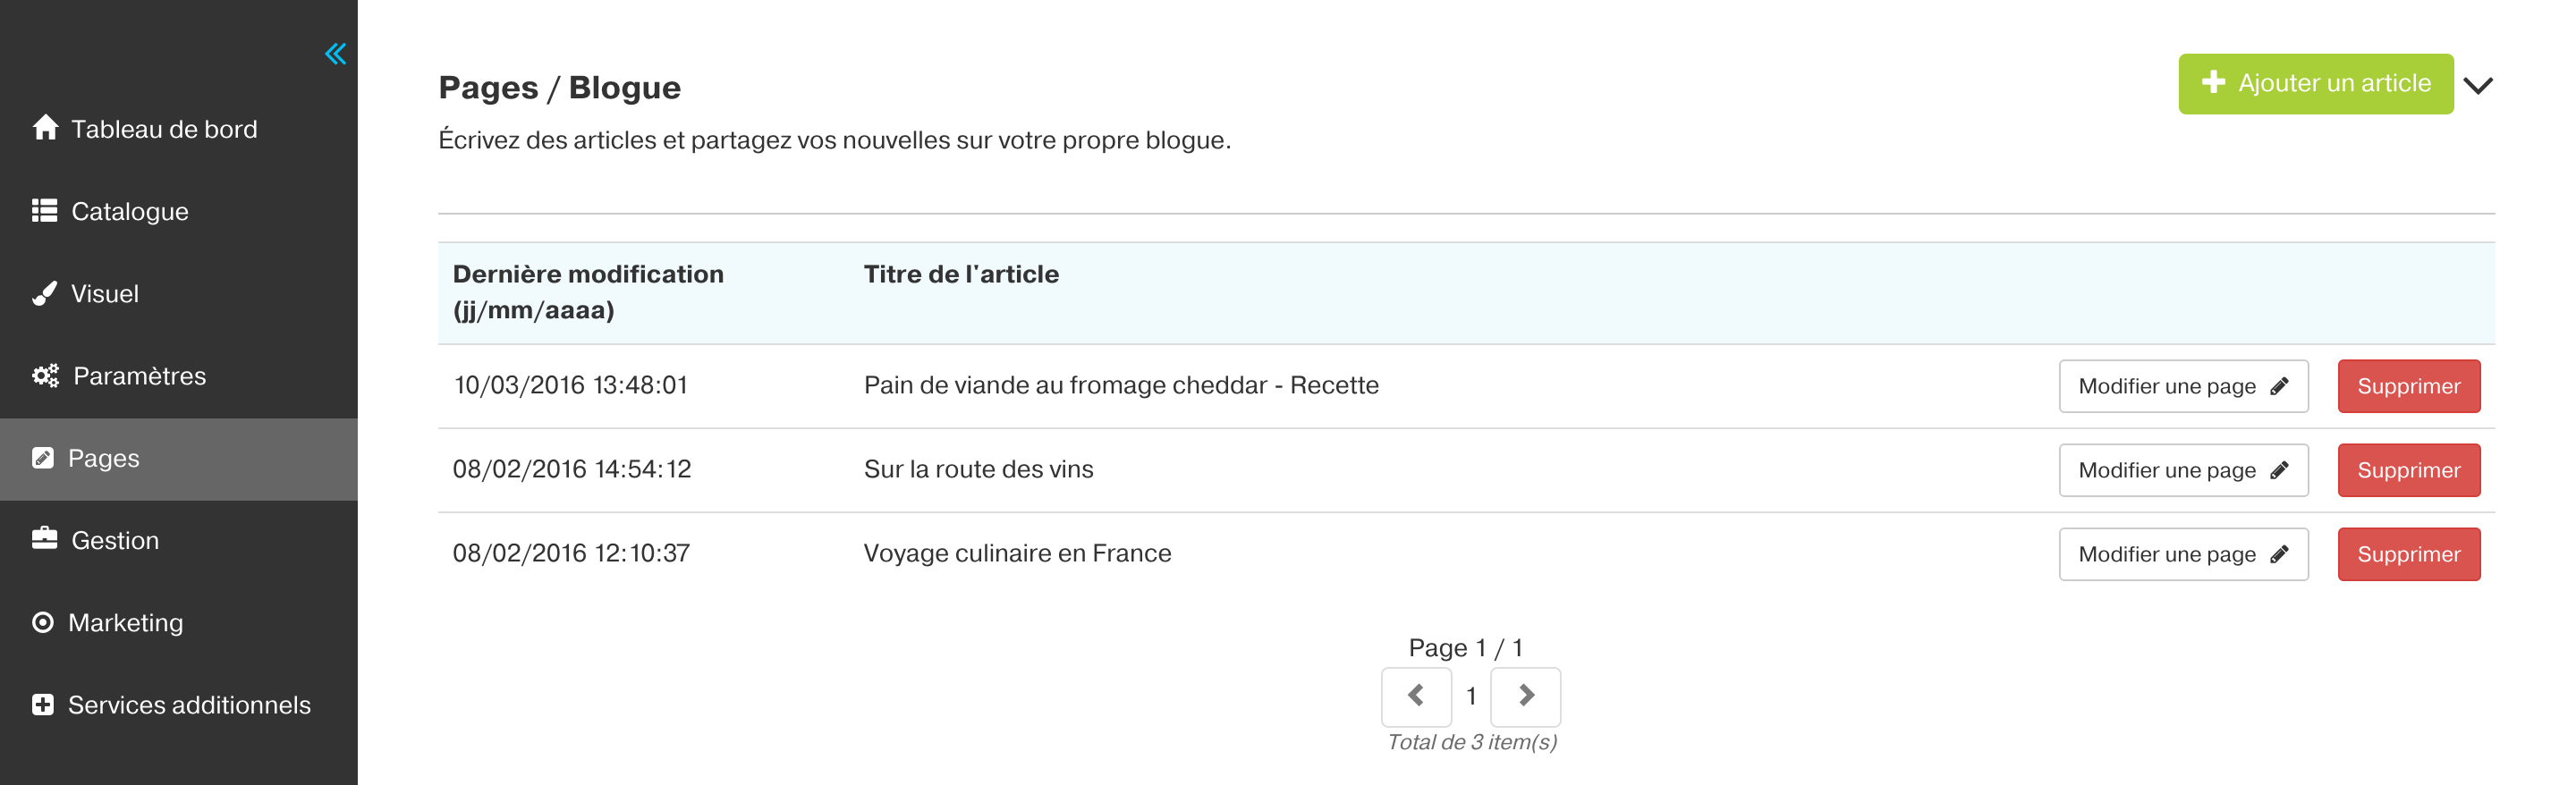The image size is (2576, 785).
Task: Collapse the sidebar with the double-chevron icon
Action: 336,54
